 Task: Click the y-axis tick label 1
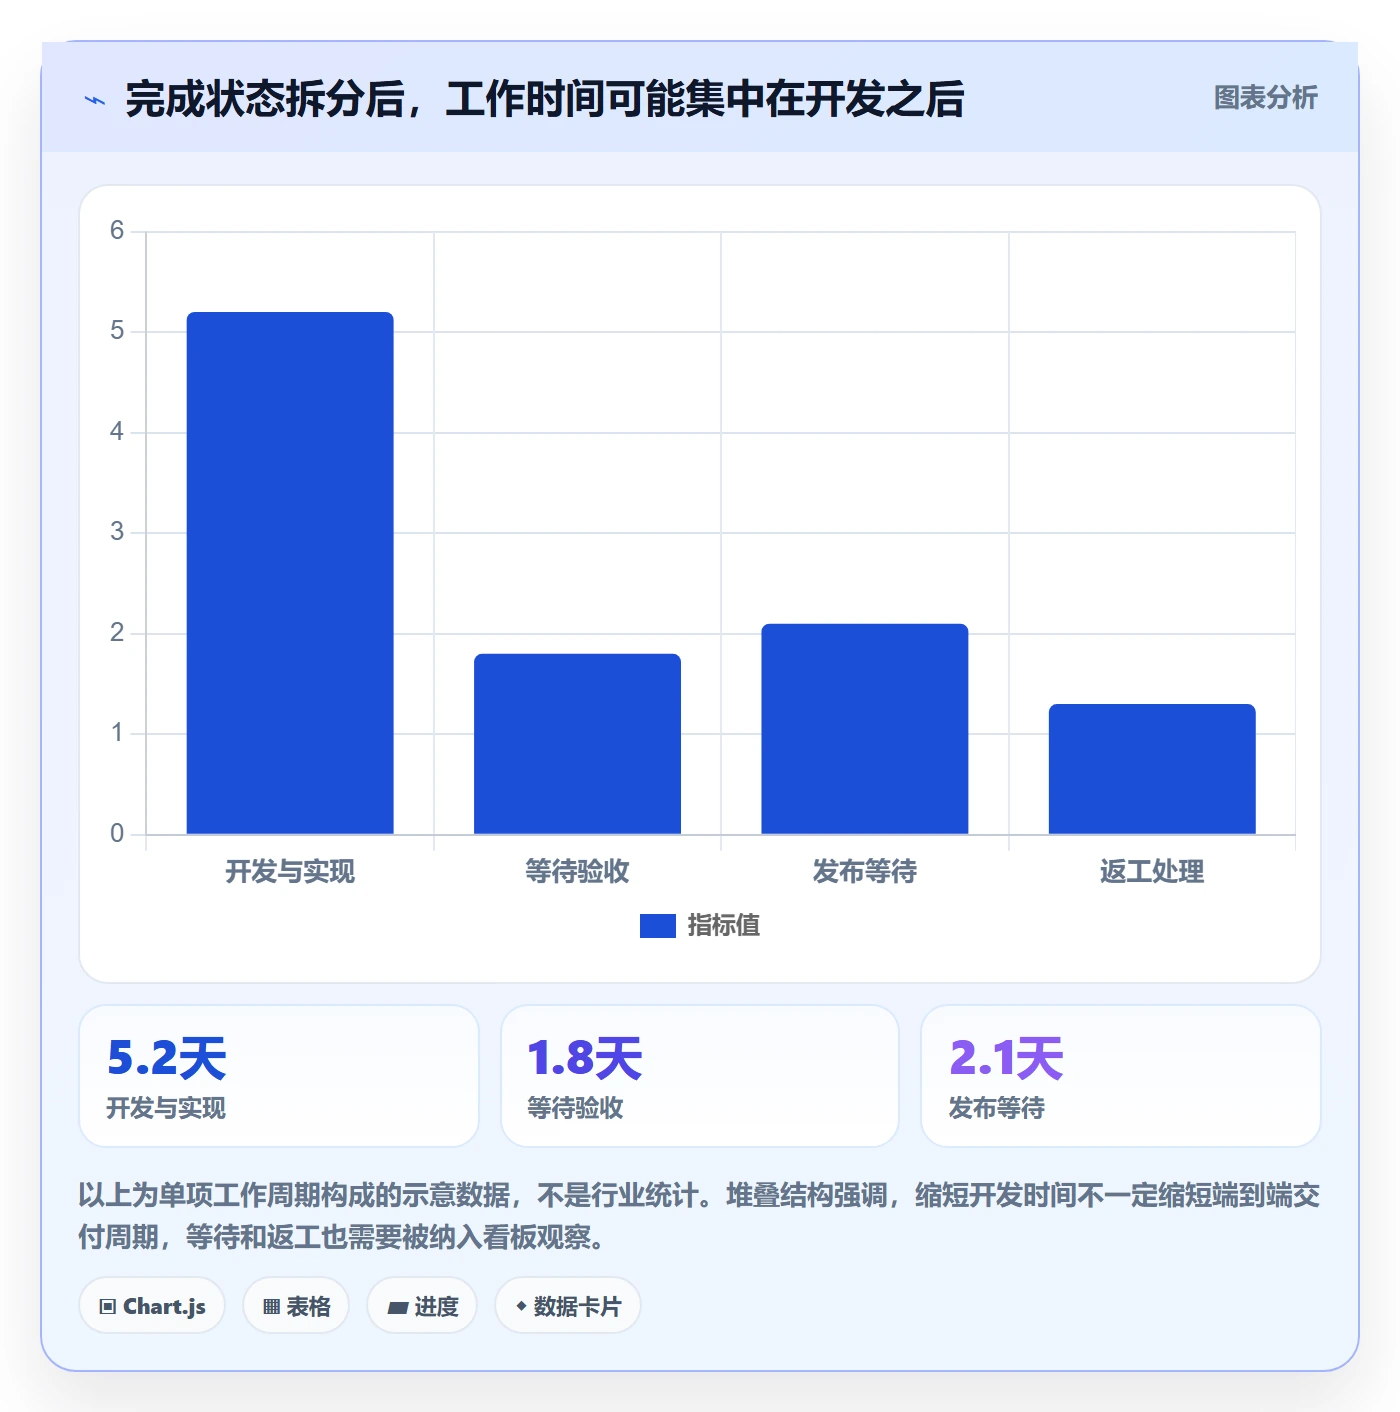pos(117,733)
